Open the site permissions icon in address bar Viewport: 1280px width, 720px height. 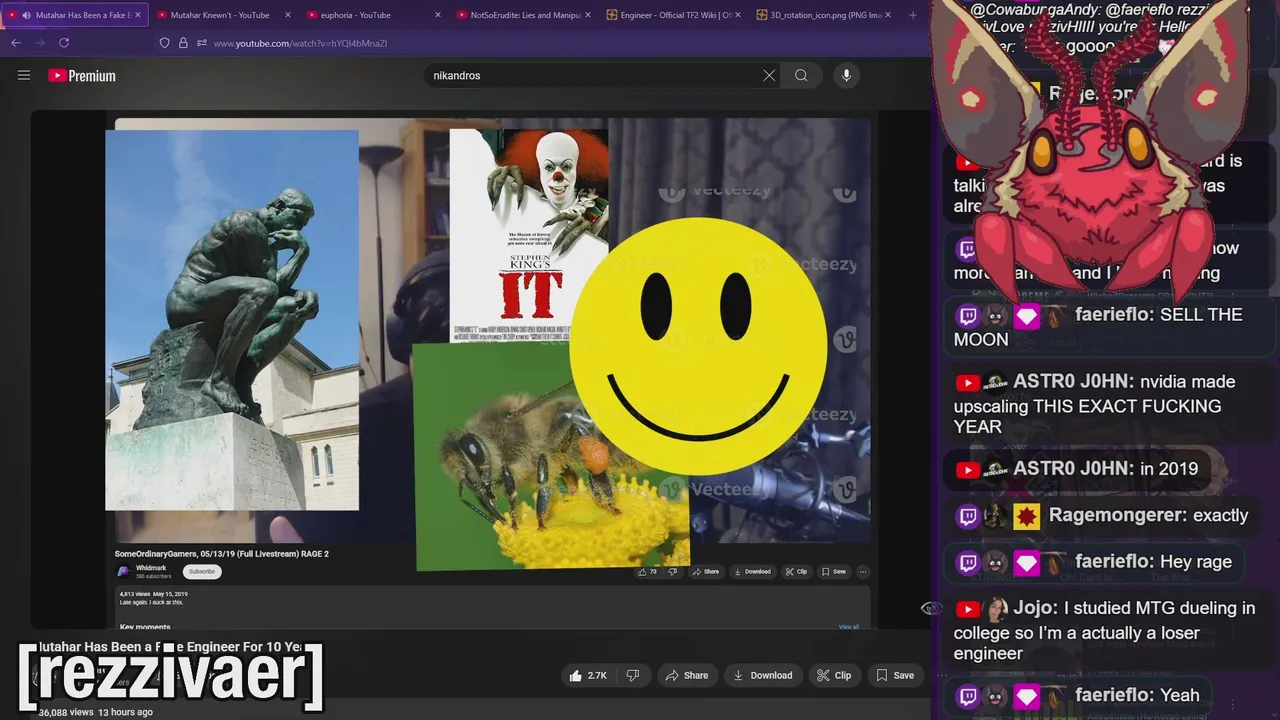click(201, 43)
